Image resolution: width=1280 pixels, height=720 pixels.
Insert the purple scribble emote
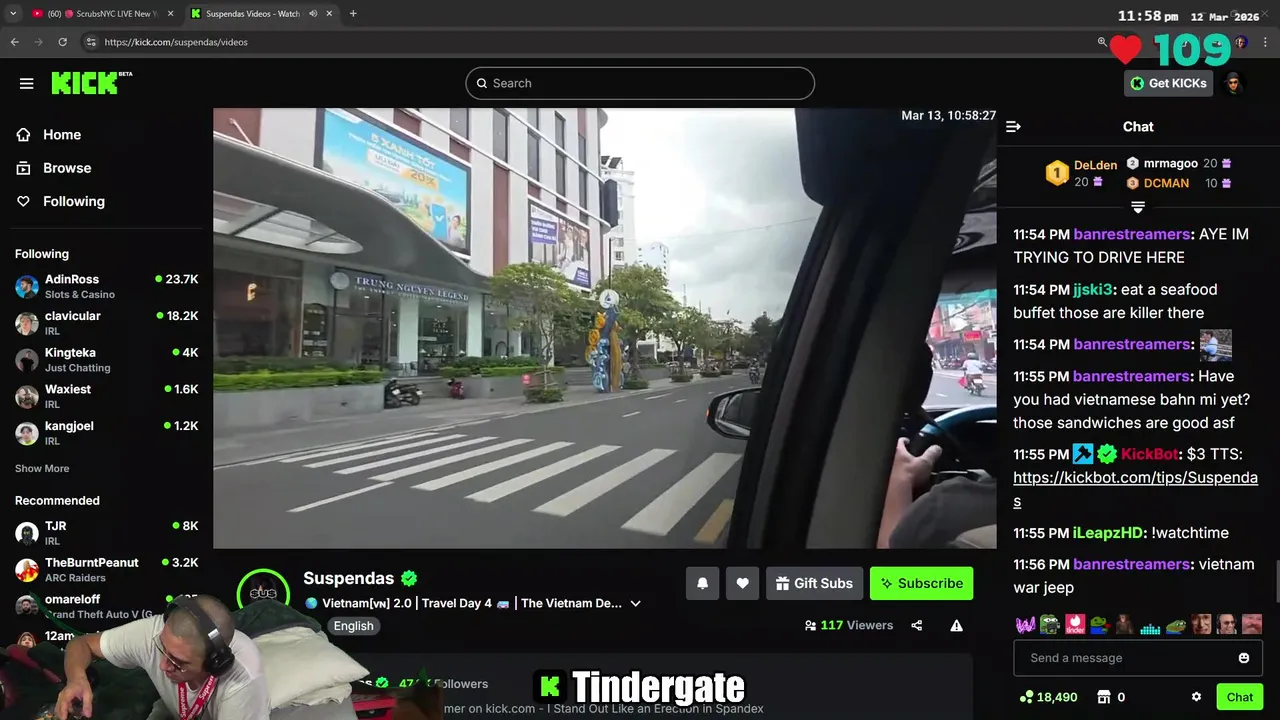(x=1025, y=625)
